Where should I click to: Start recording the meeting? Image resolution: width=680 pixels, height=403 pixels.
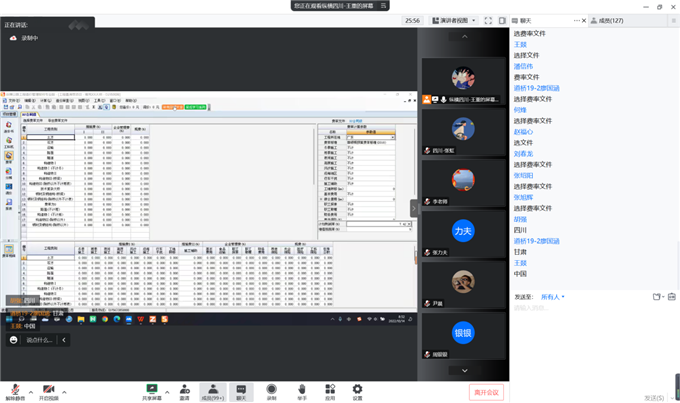click(271, 390)
